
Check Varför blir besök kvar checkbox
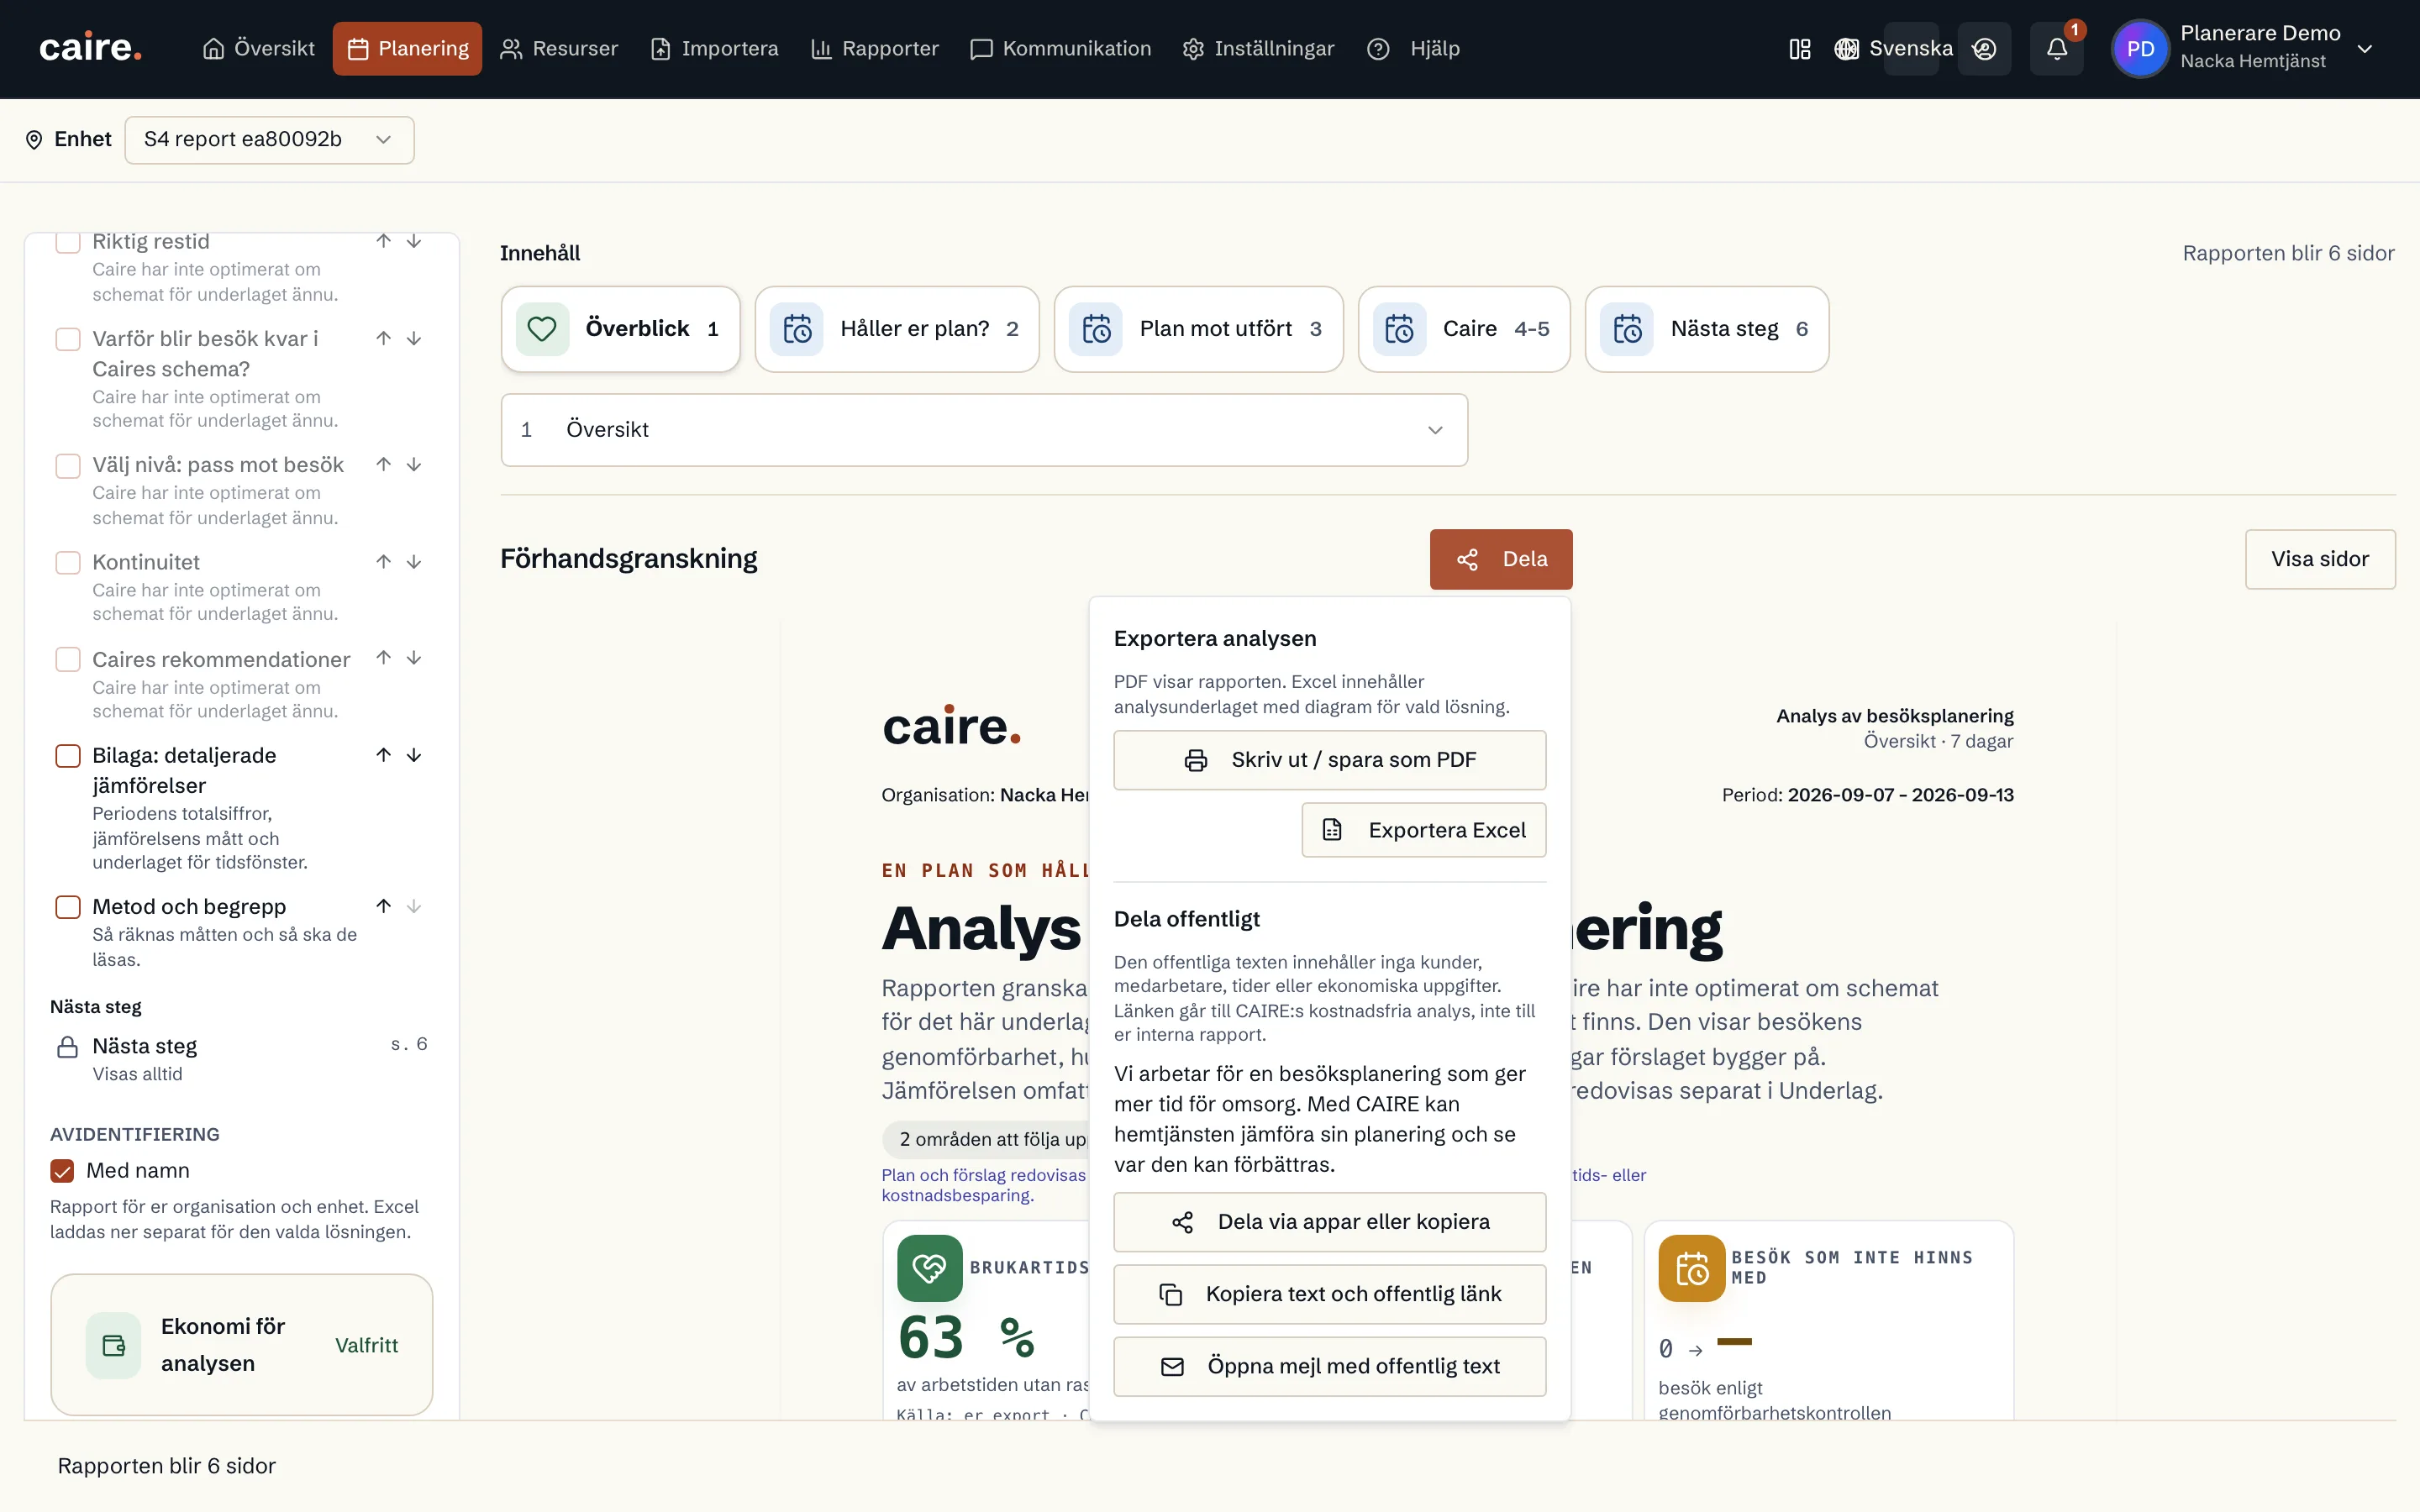(x=68, y=339)
